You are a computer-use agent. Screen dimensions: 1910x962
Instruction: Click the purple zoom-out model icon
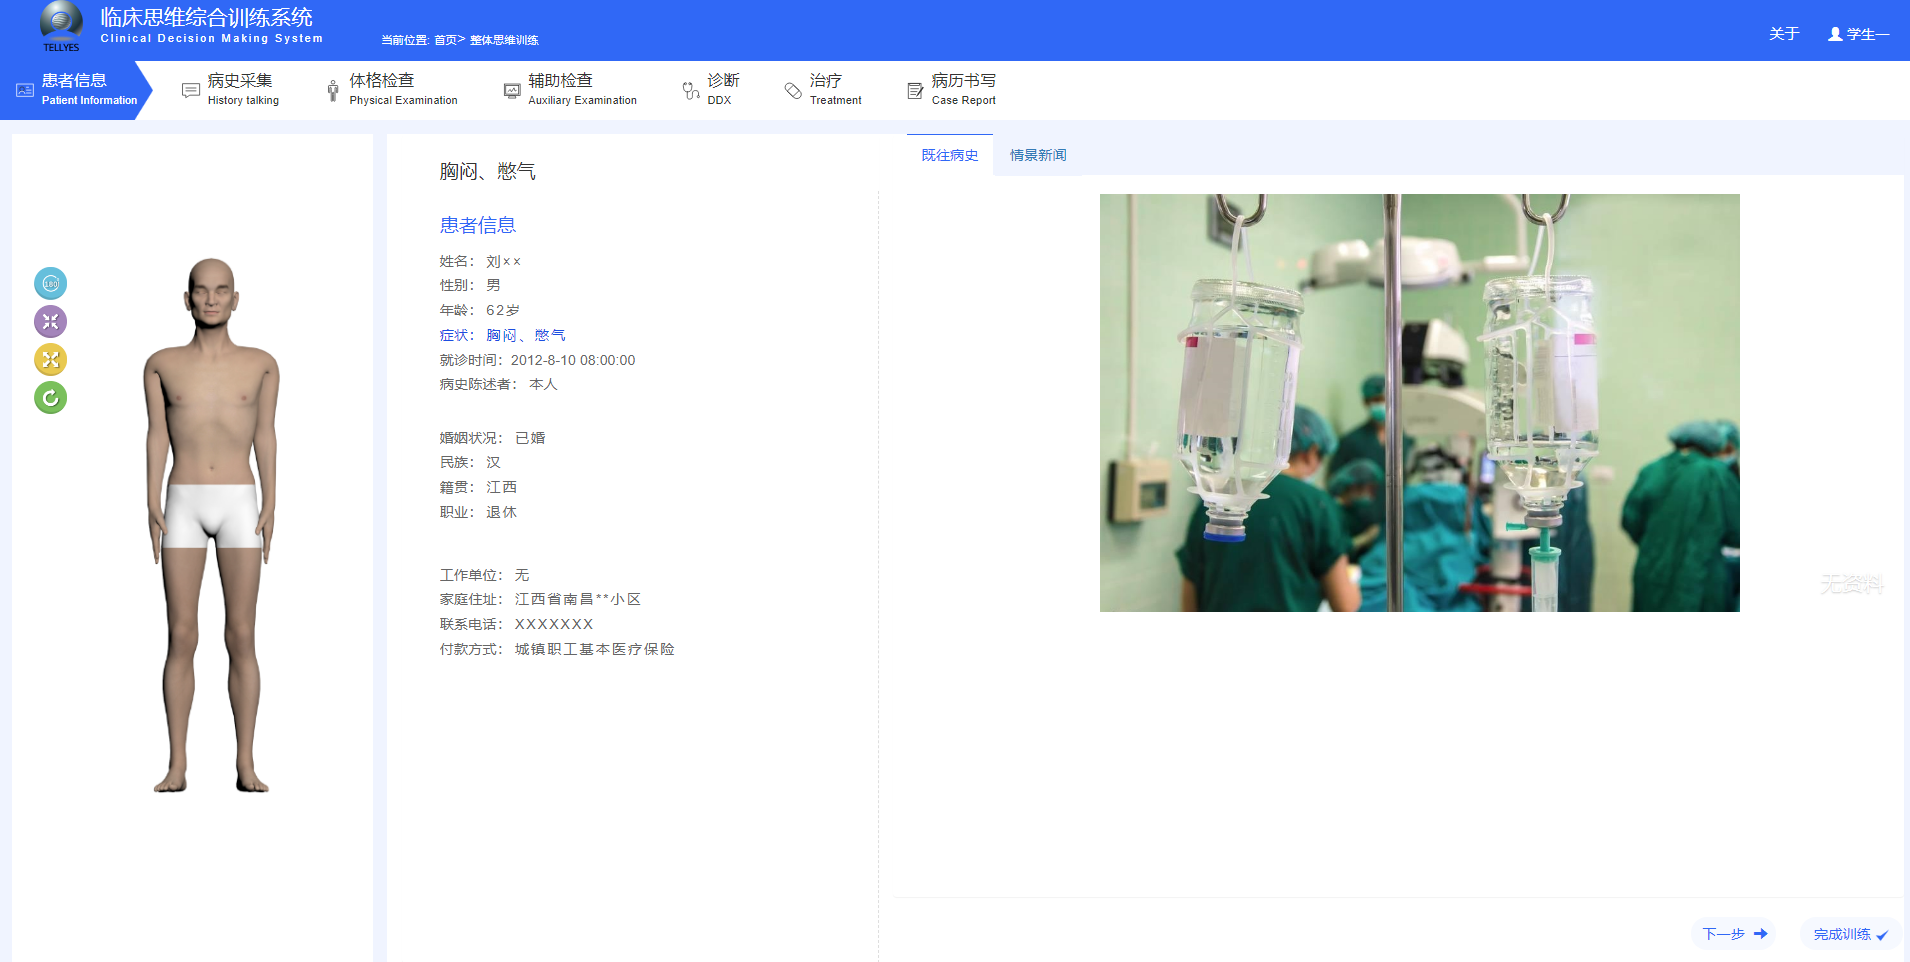tap(51, 322)
